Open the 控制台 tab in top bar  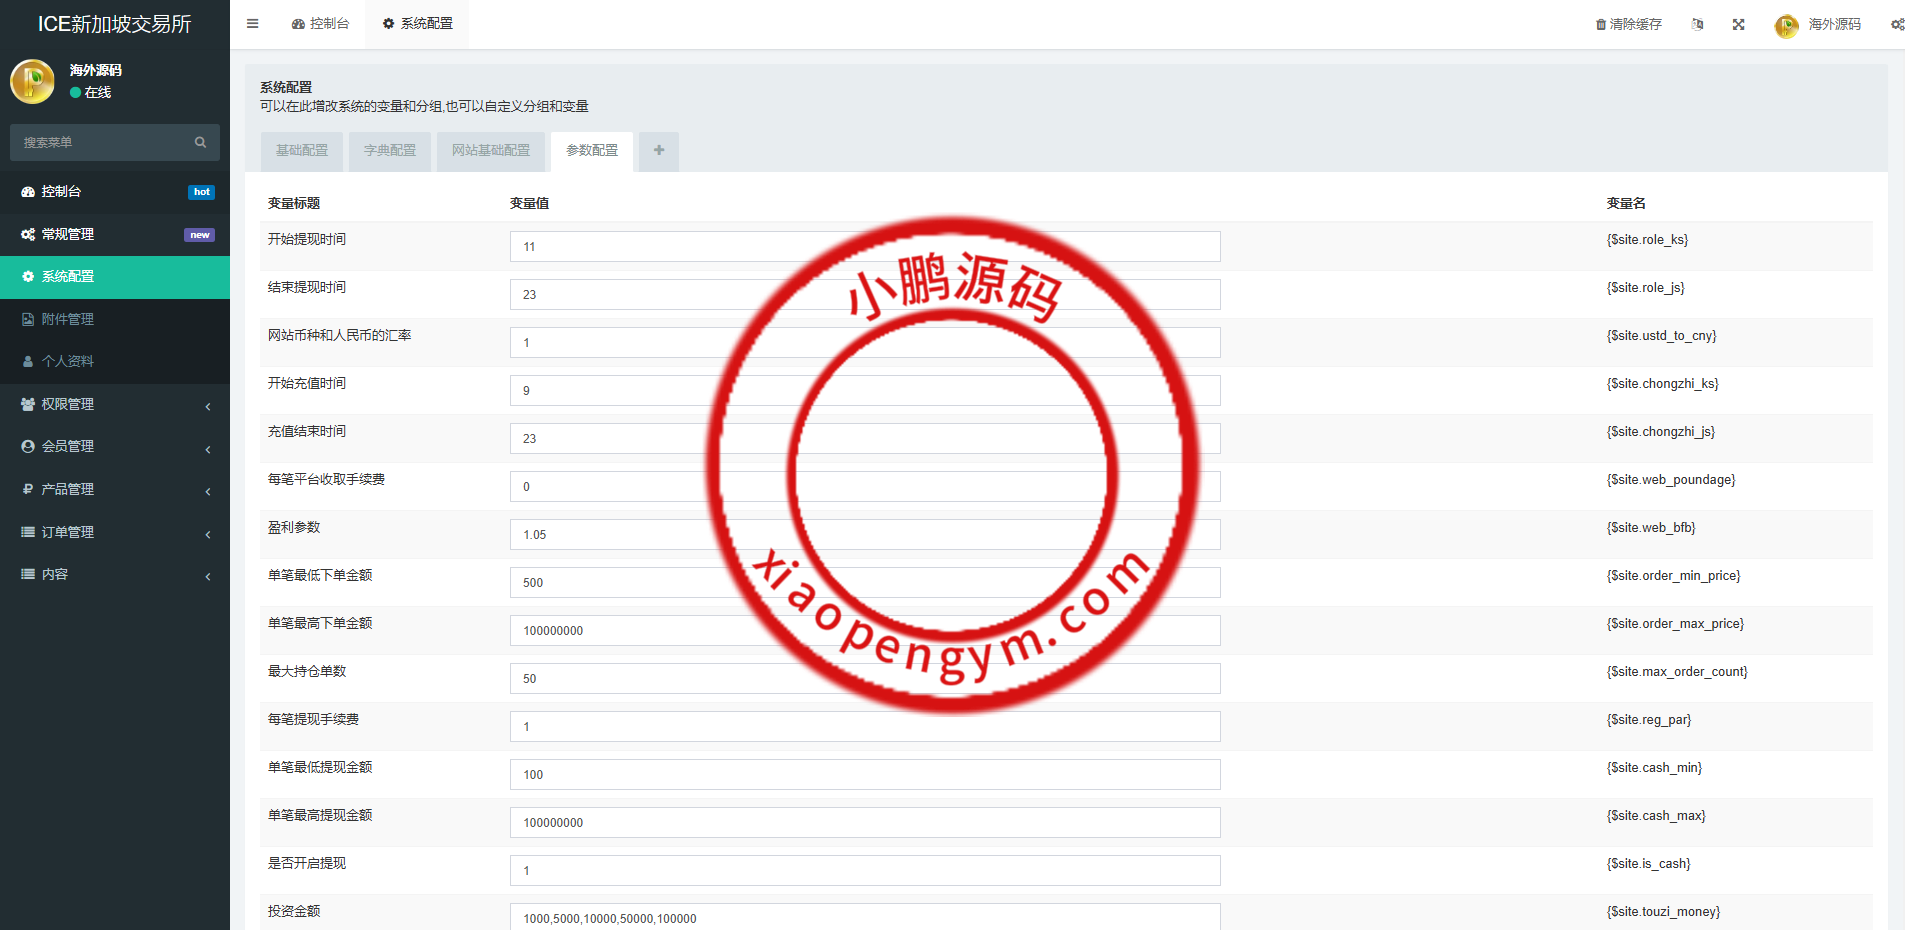[x=321, y=24]
